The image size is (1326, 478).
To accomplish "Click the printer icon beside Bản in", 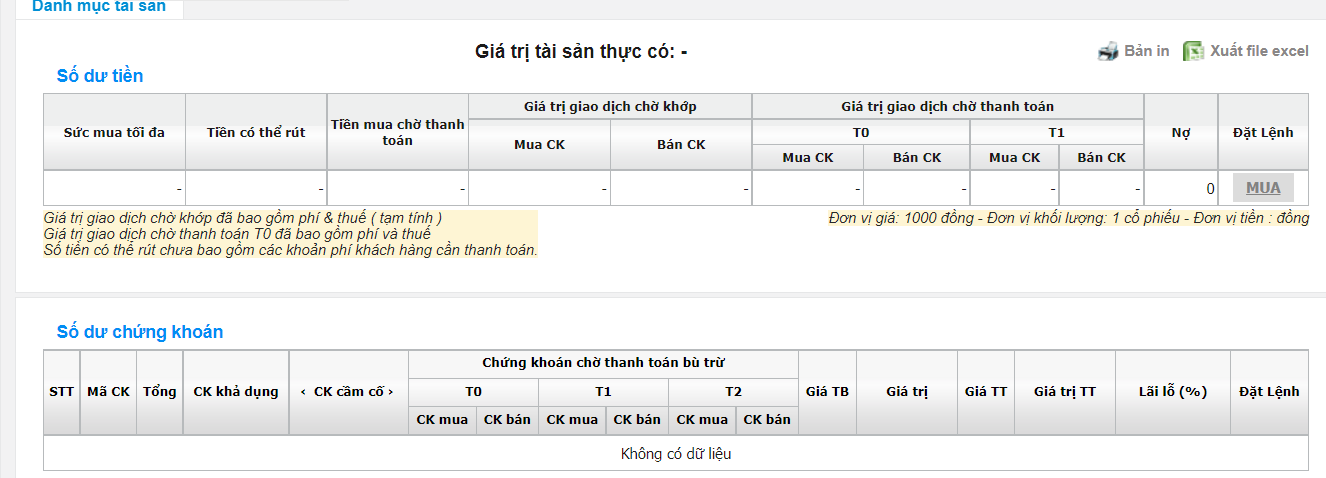I will click(x=1107, y=51).
